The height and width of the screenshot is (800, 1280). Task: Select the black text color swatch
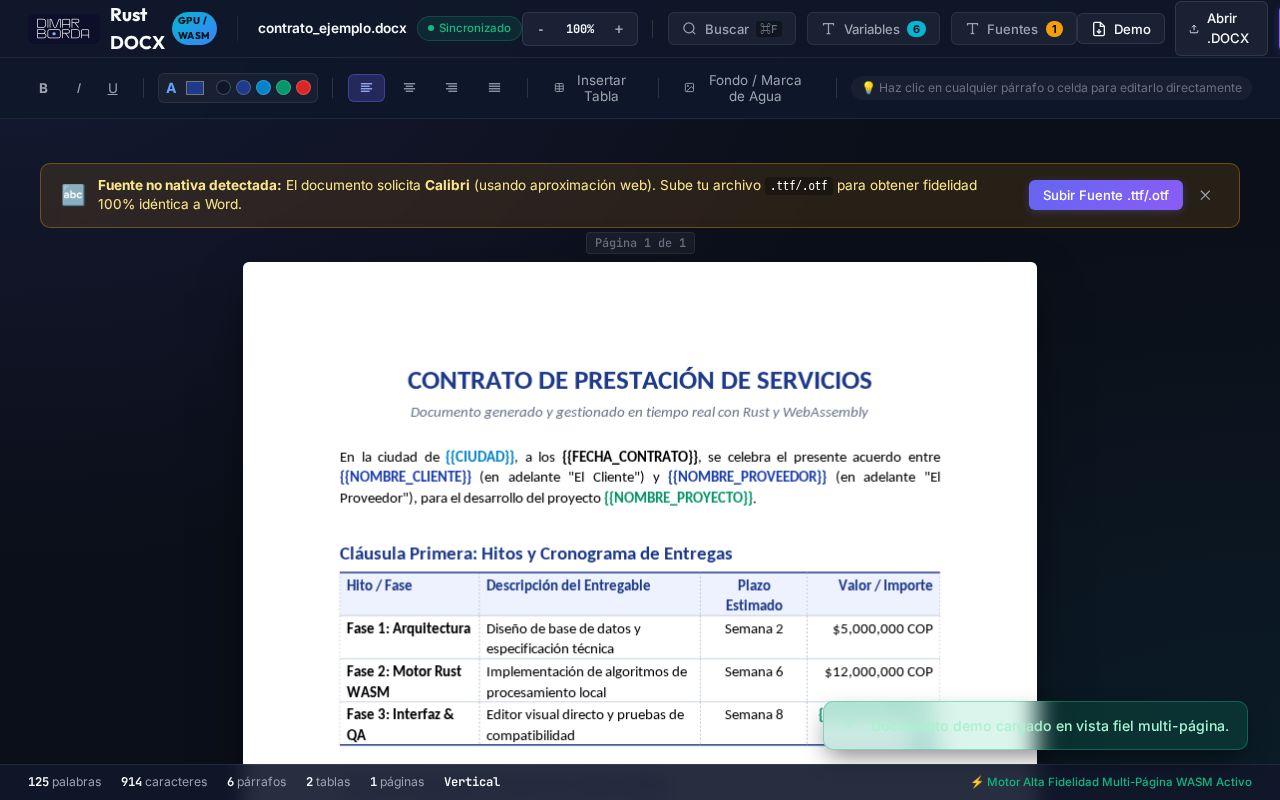[223, 88]
